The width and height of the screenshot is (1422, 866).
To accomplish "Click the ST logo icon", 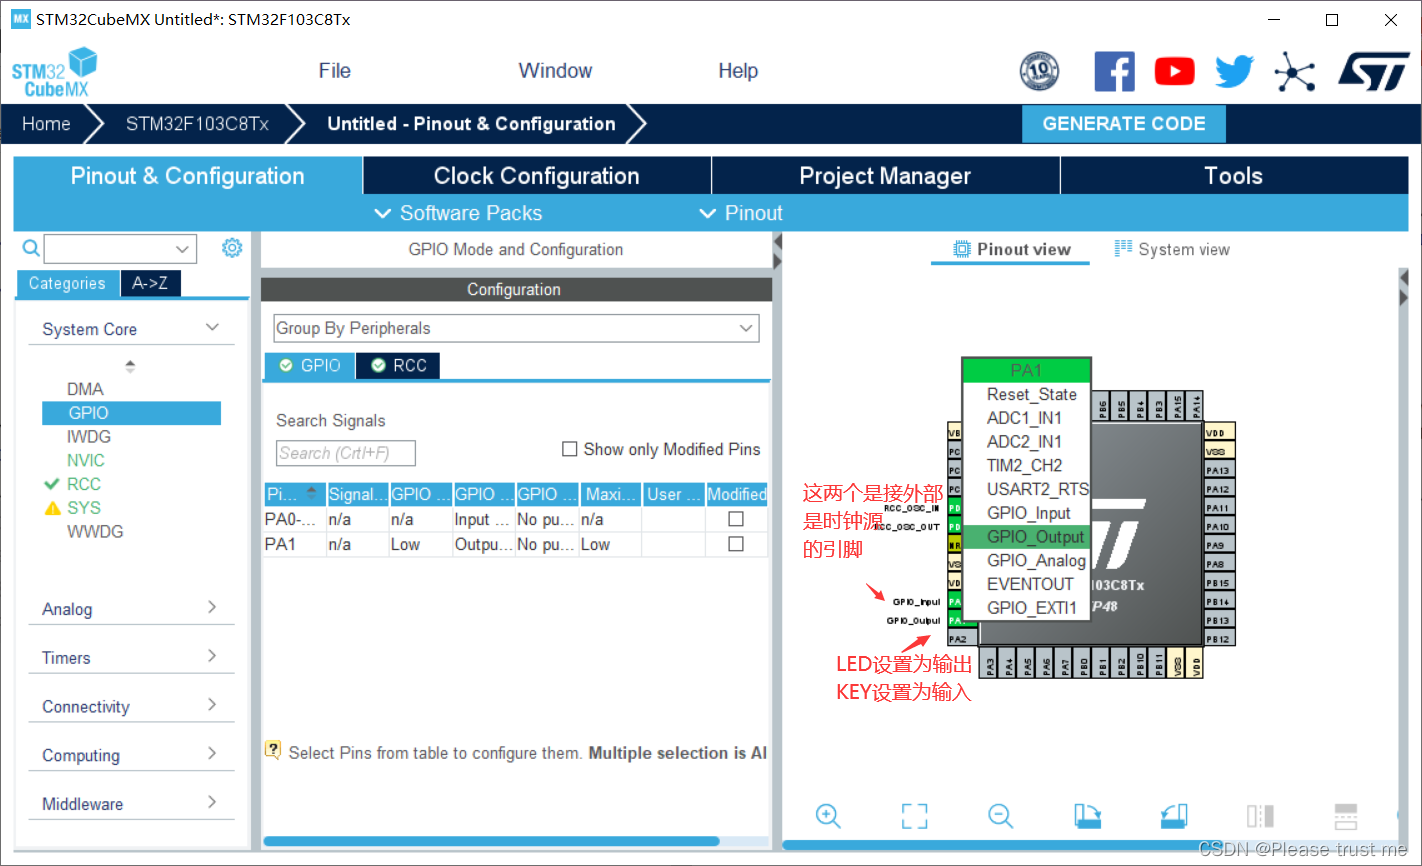I will click(x=1374, y=72).
